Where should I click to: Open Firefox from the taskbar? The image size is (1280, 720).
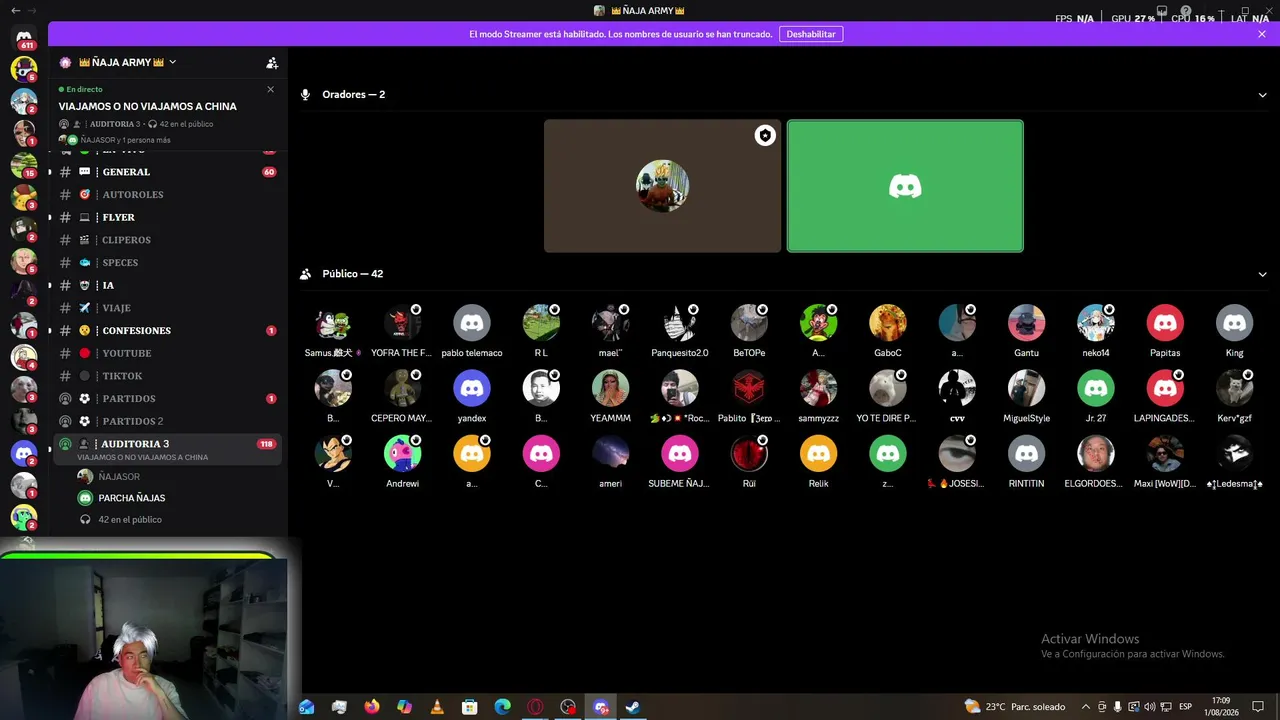click(372, 707)
